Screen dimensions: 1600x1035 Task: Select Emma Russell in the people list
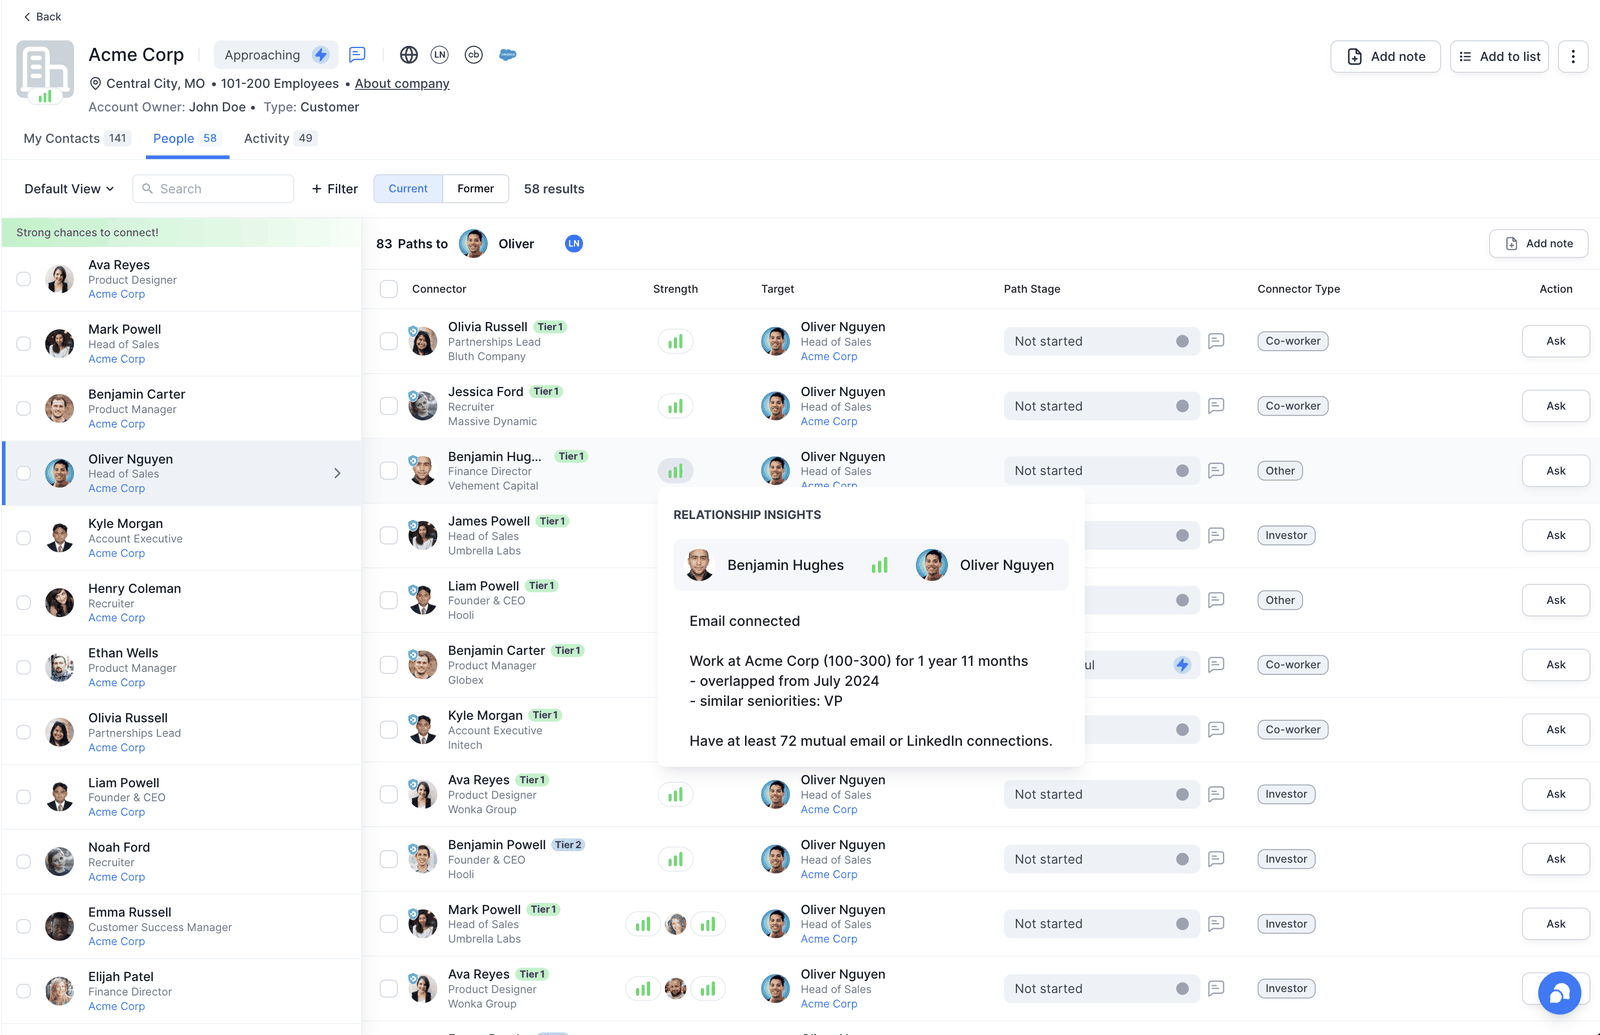(x=181, y=926)
